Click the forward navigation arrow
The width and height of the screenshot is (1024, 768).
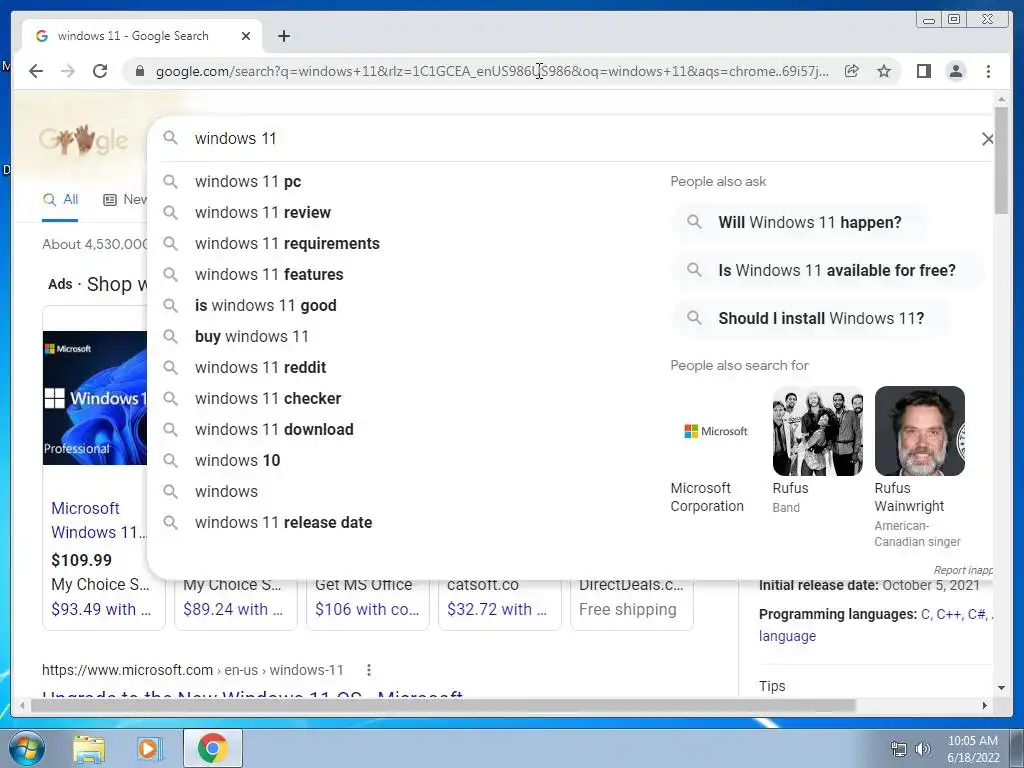(x=68, y=71)
